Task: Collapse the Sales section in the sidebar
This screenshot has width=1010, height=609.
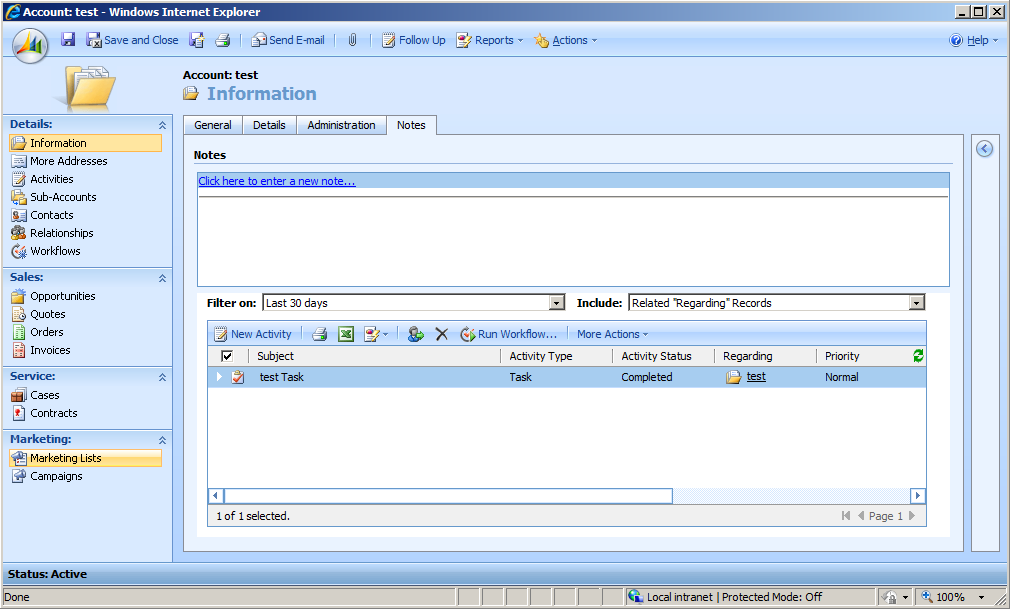Action: [162, 278]
